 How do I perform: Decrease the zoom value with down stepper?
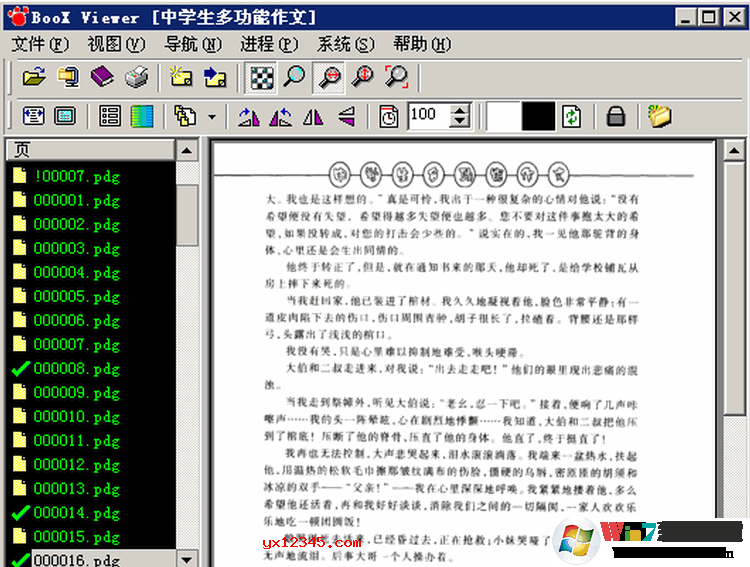pos(460,122)
